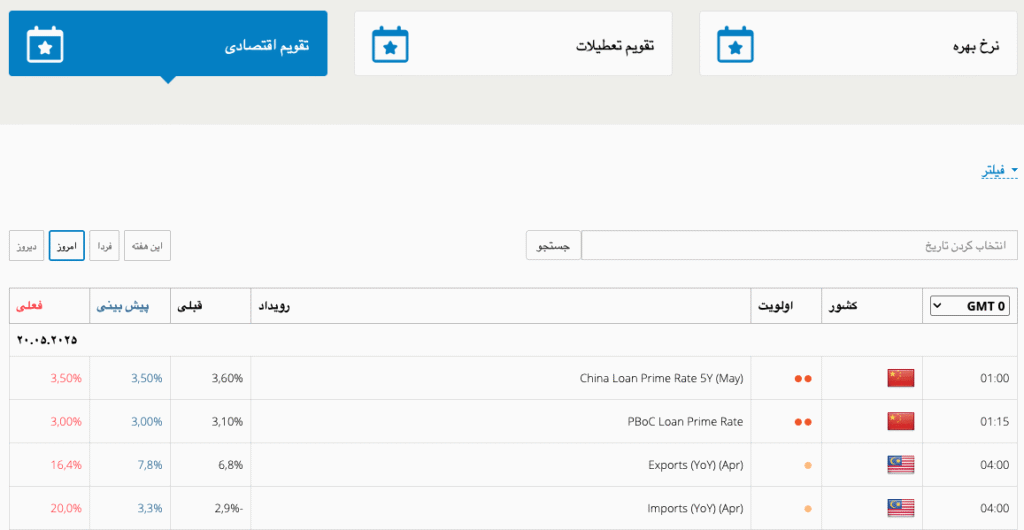Click Malaysia flag in Exports (YoY) row

pos(901,465)
